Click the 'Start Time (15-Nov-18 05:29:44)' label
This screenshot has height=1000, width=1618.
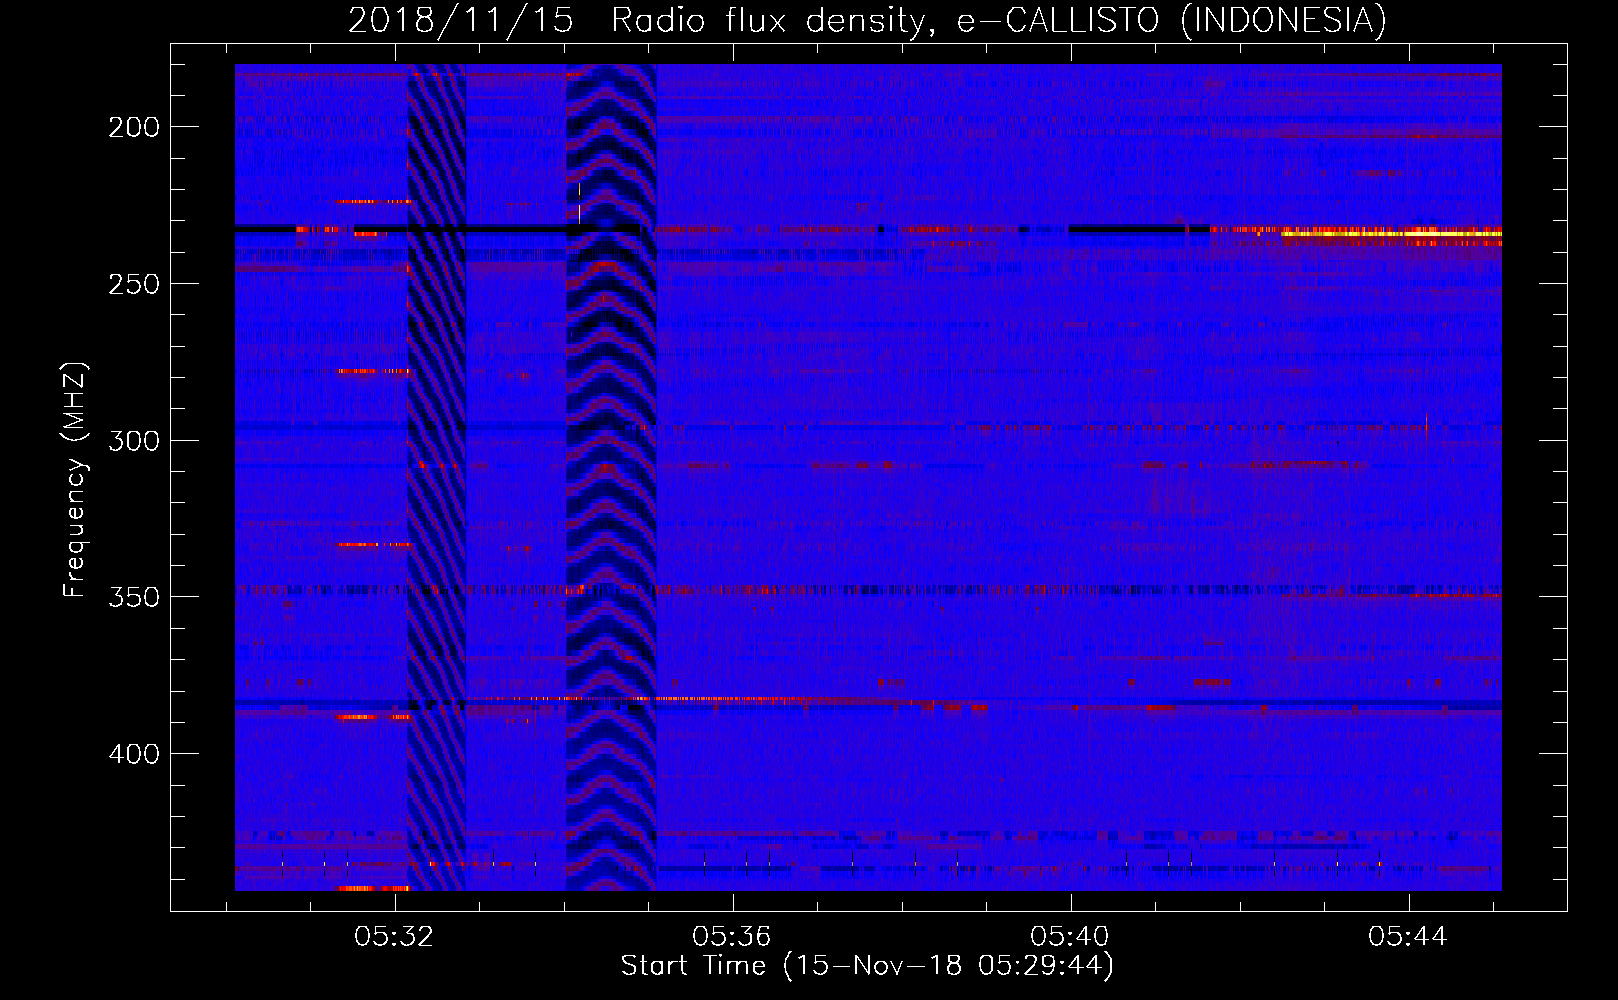click(x=867, y=966)
